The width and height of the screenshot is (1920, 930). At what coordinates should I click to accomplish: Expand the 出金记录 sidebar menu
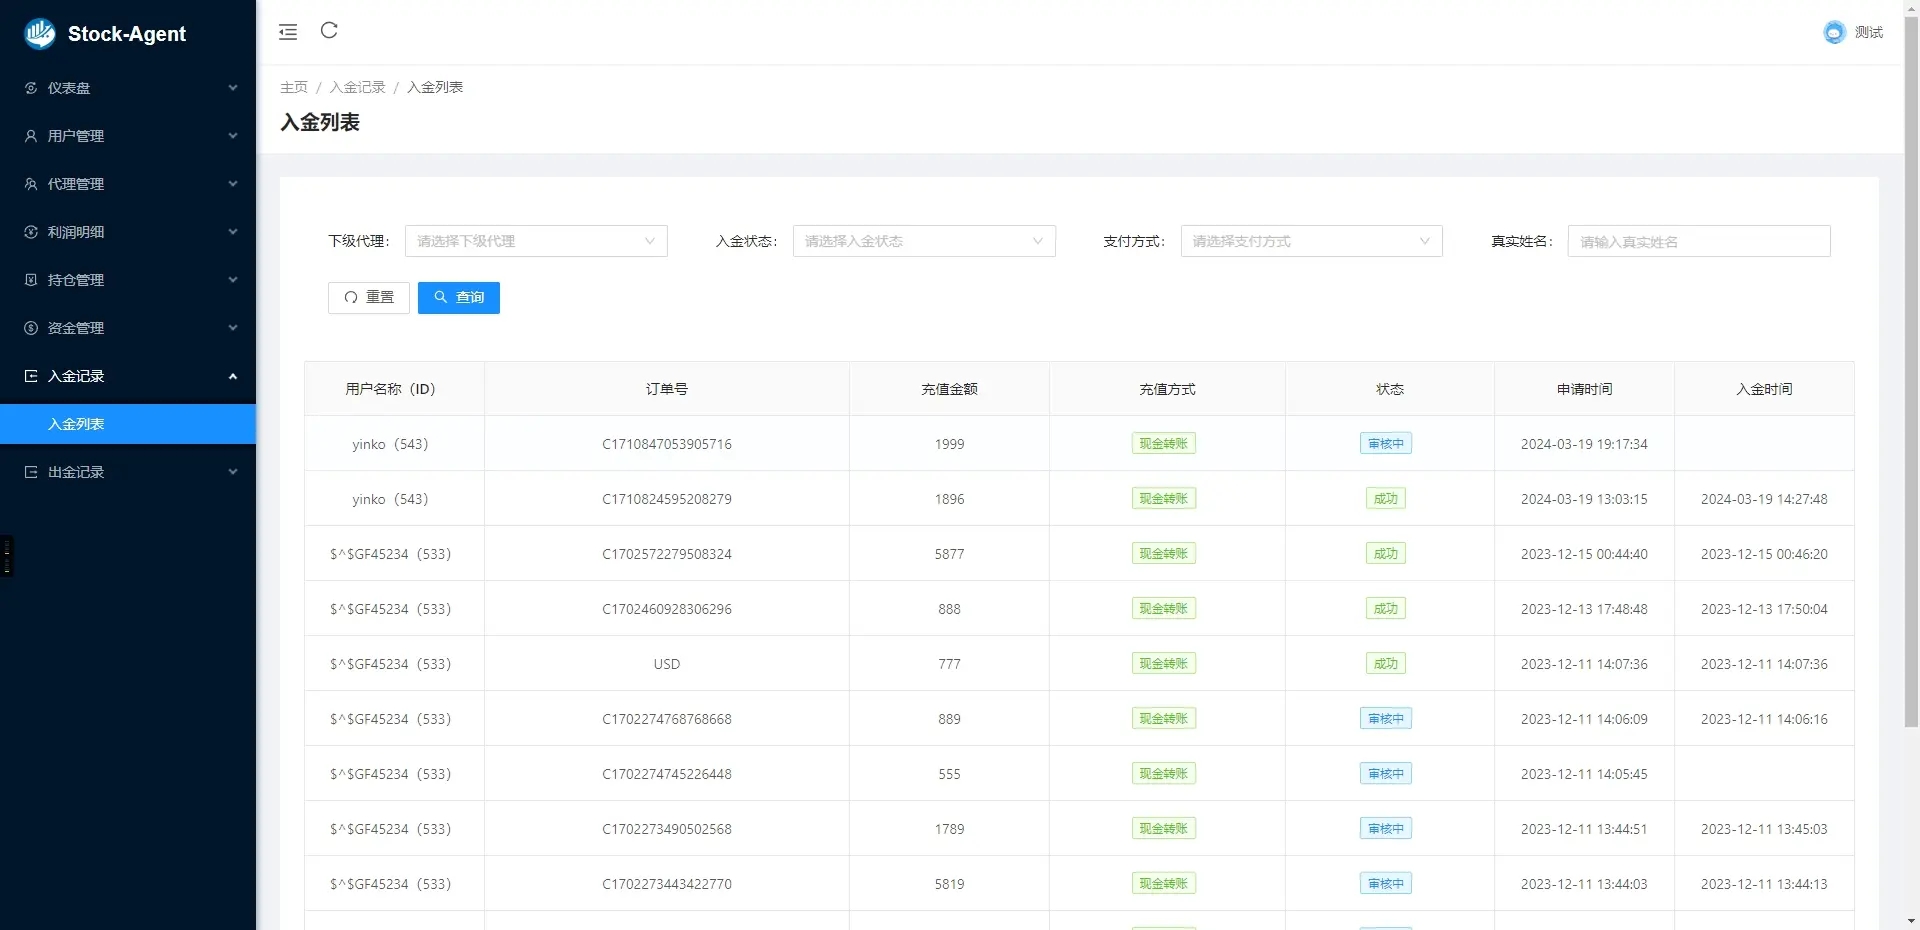[128, 472]
